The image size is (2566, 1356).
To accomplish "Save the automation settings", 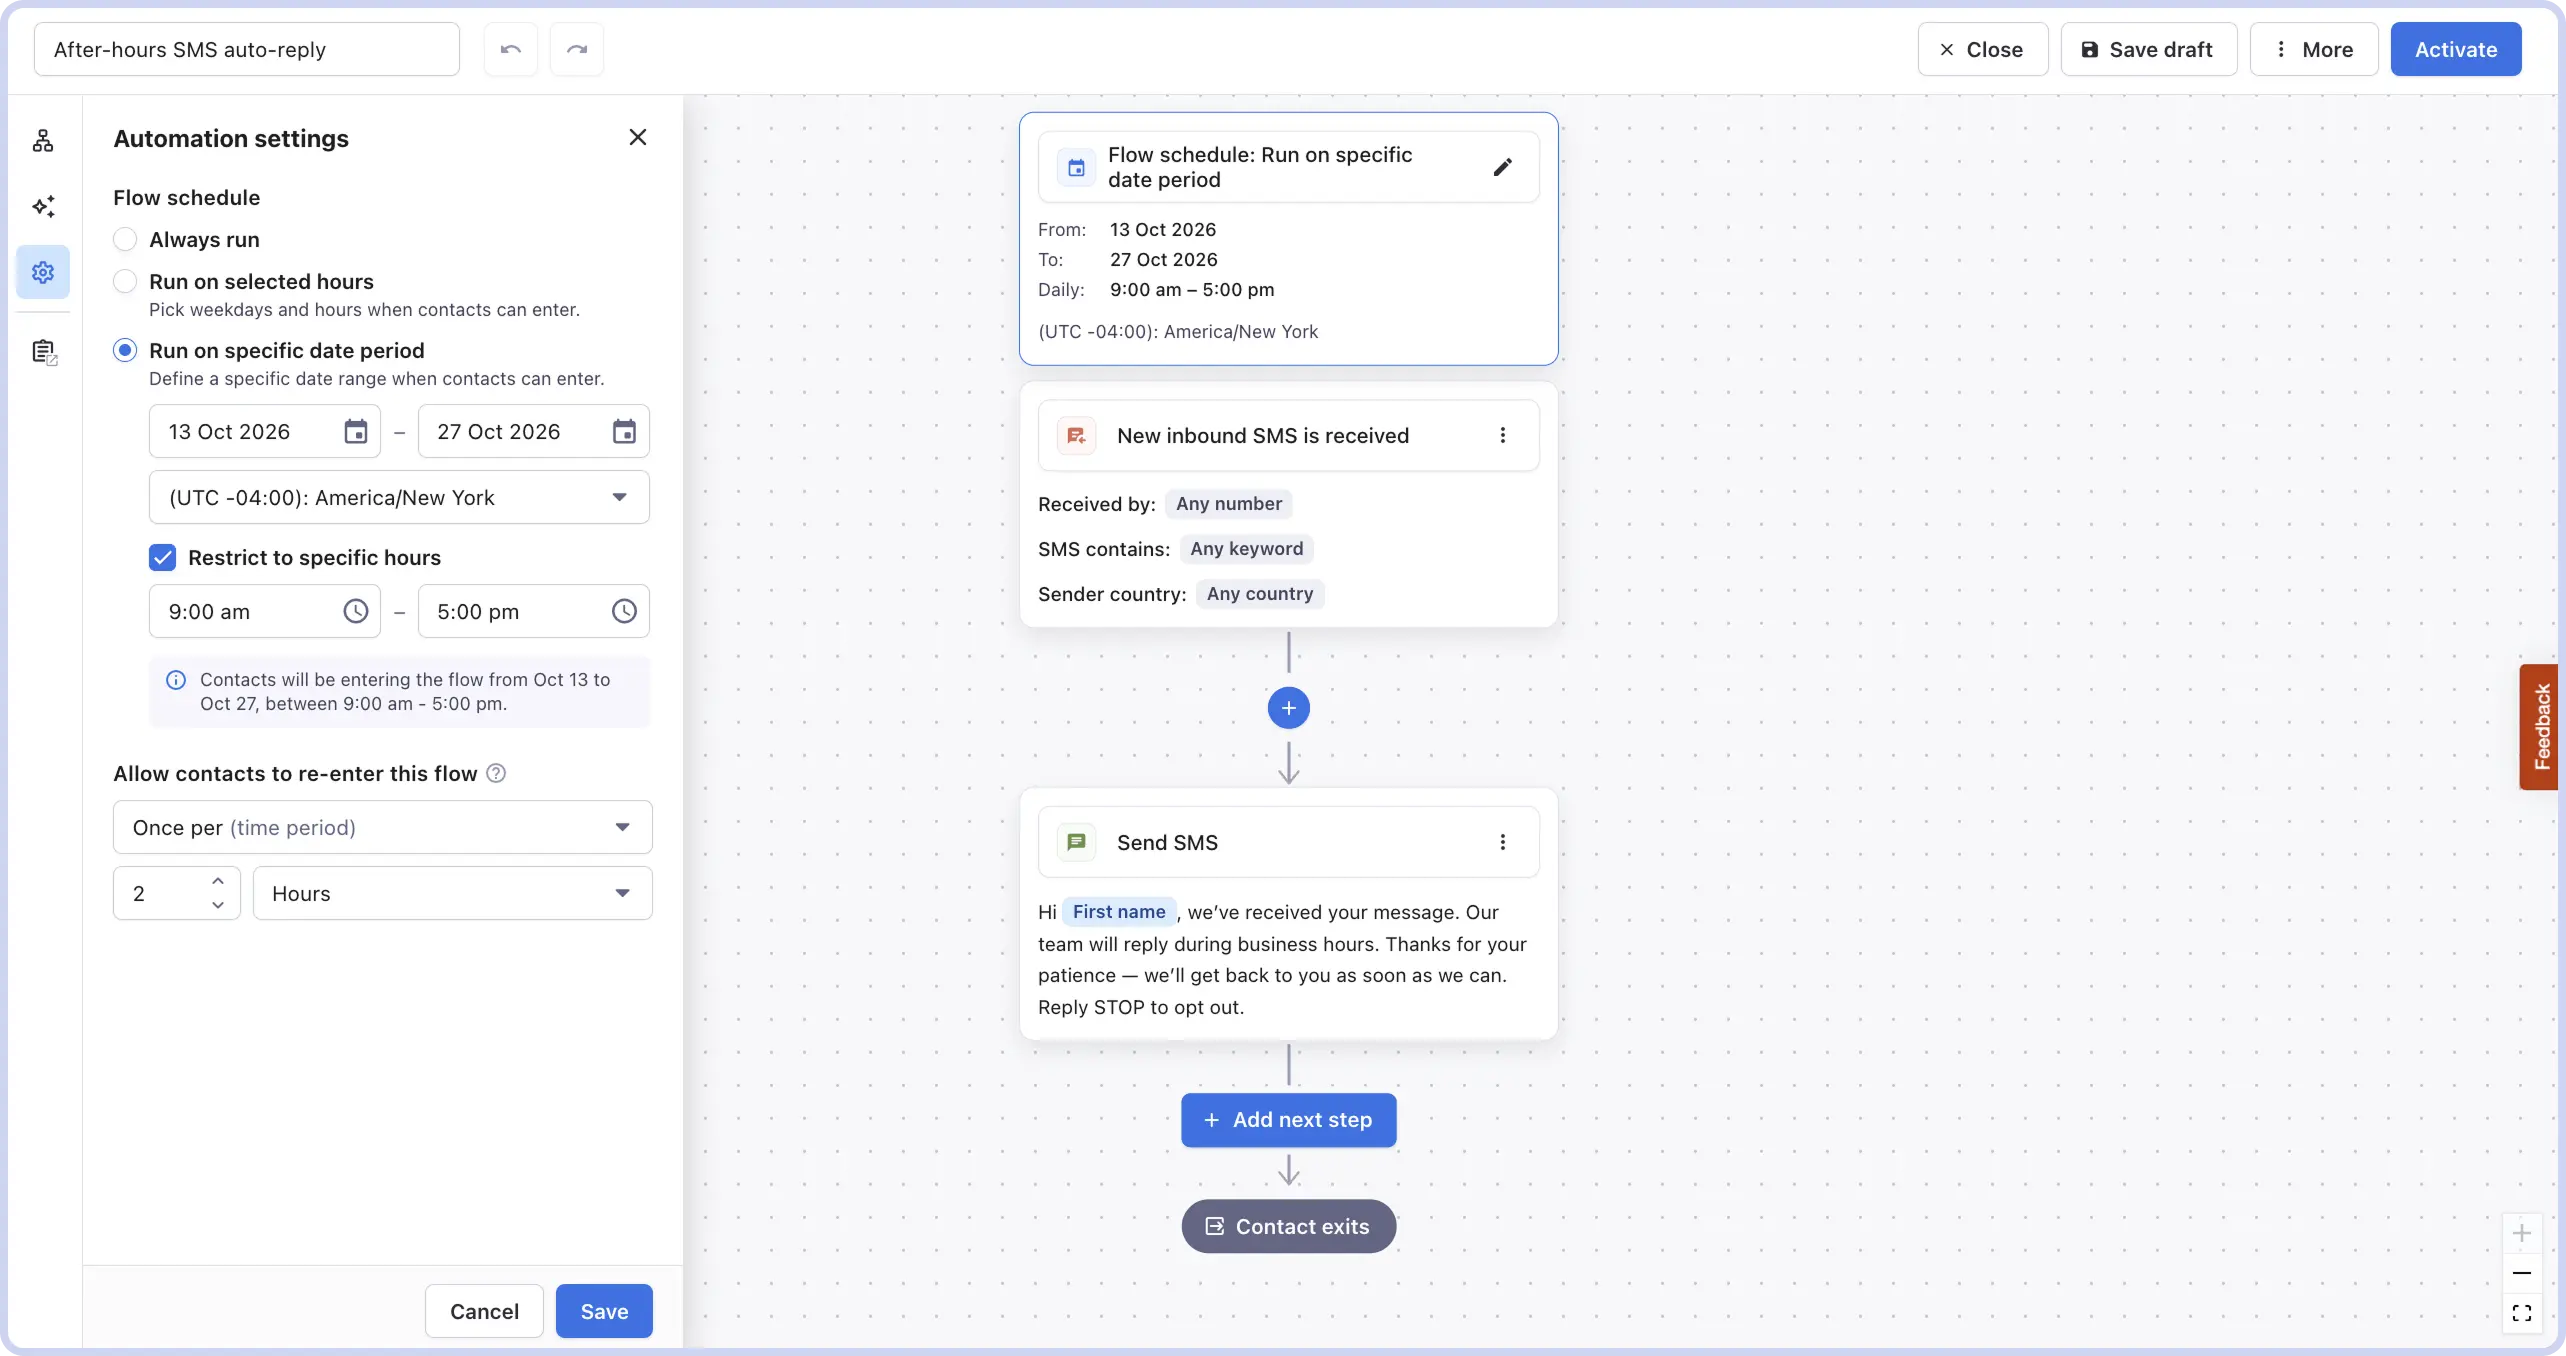I will click(604, 1311).
